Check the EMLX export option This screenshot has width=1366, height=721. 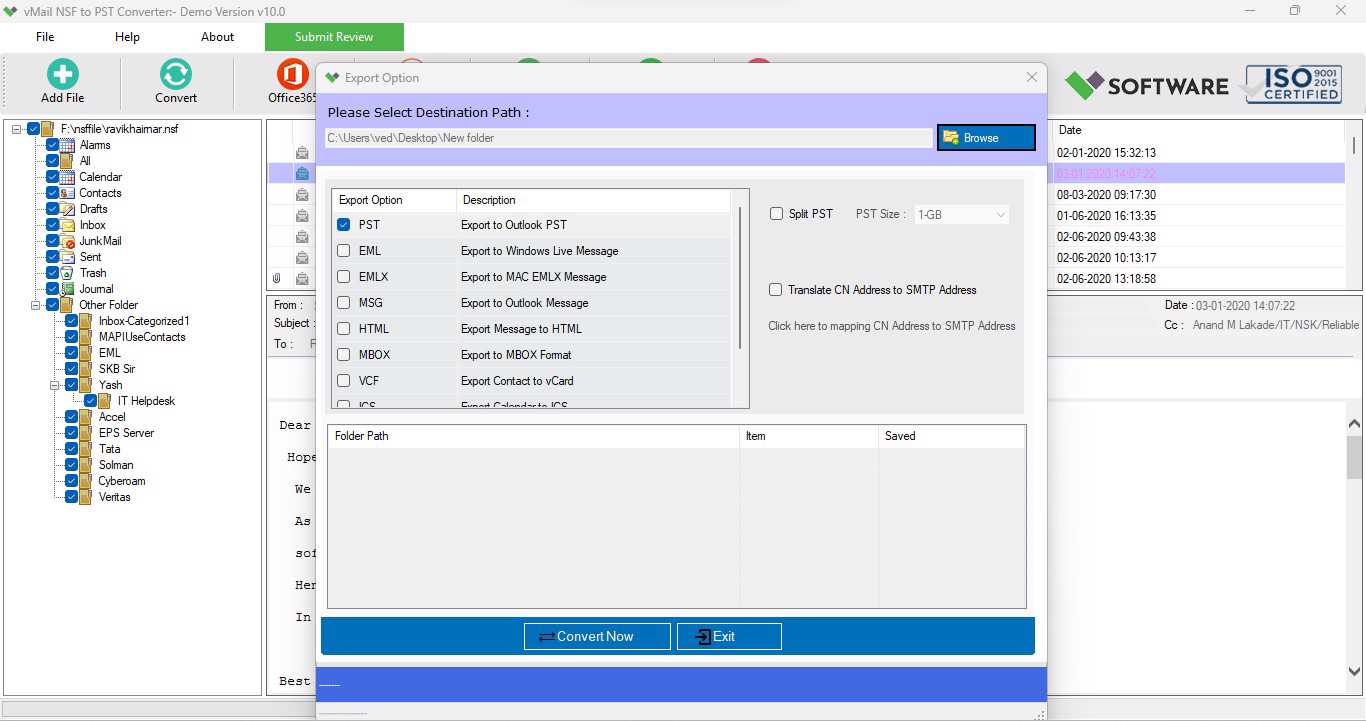point(344,277)
